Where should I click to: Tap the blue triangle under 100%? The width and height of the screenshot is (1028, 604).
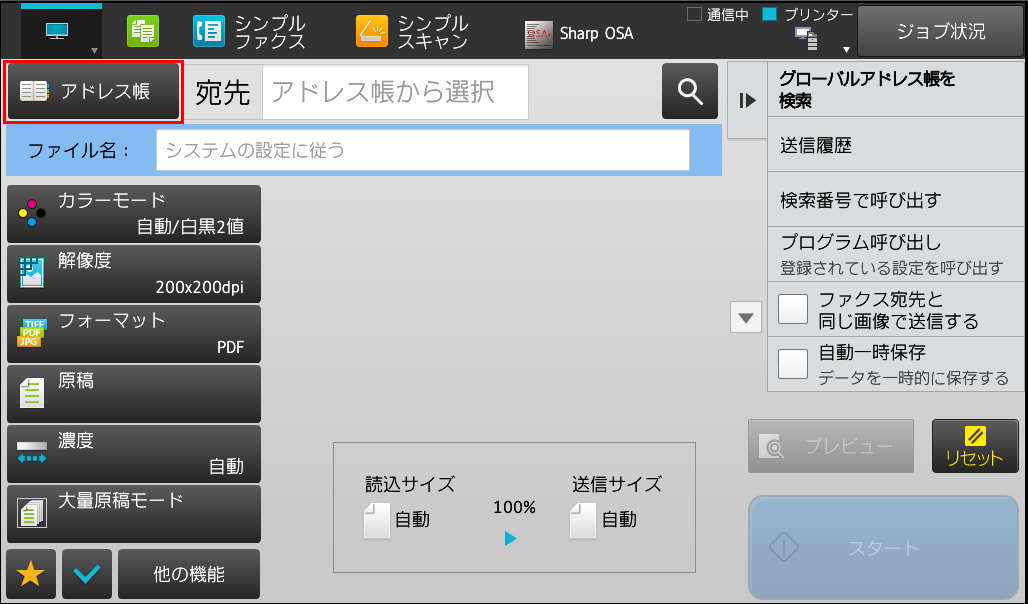511,538
